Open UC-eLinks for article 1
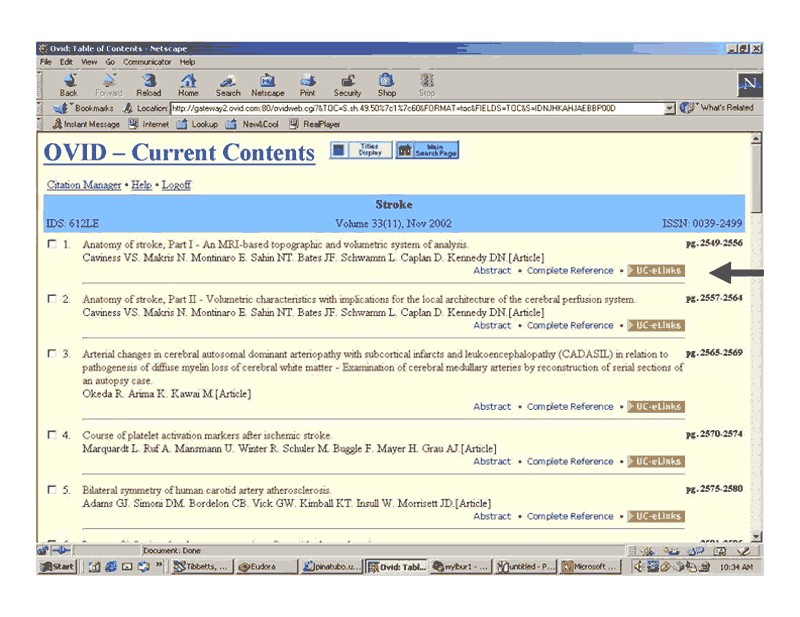This screenshot has width=800, height=617. [x=656, y=270]
